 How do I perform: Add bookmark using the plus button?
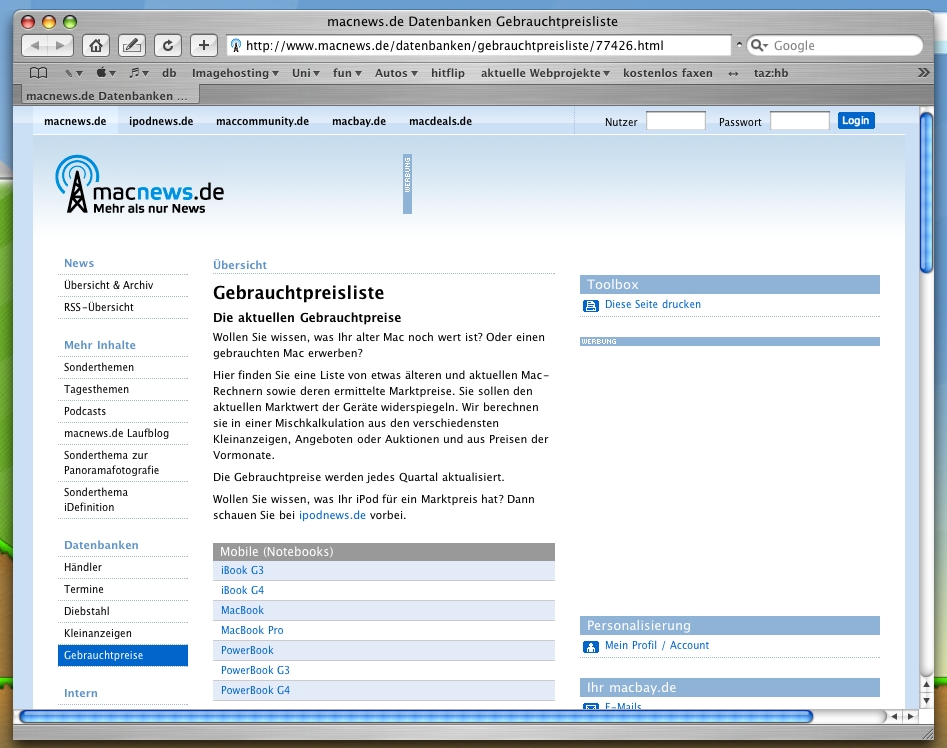click(204, 45)
